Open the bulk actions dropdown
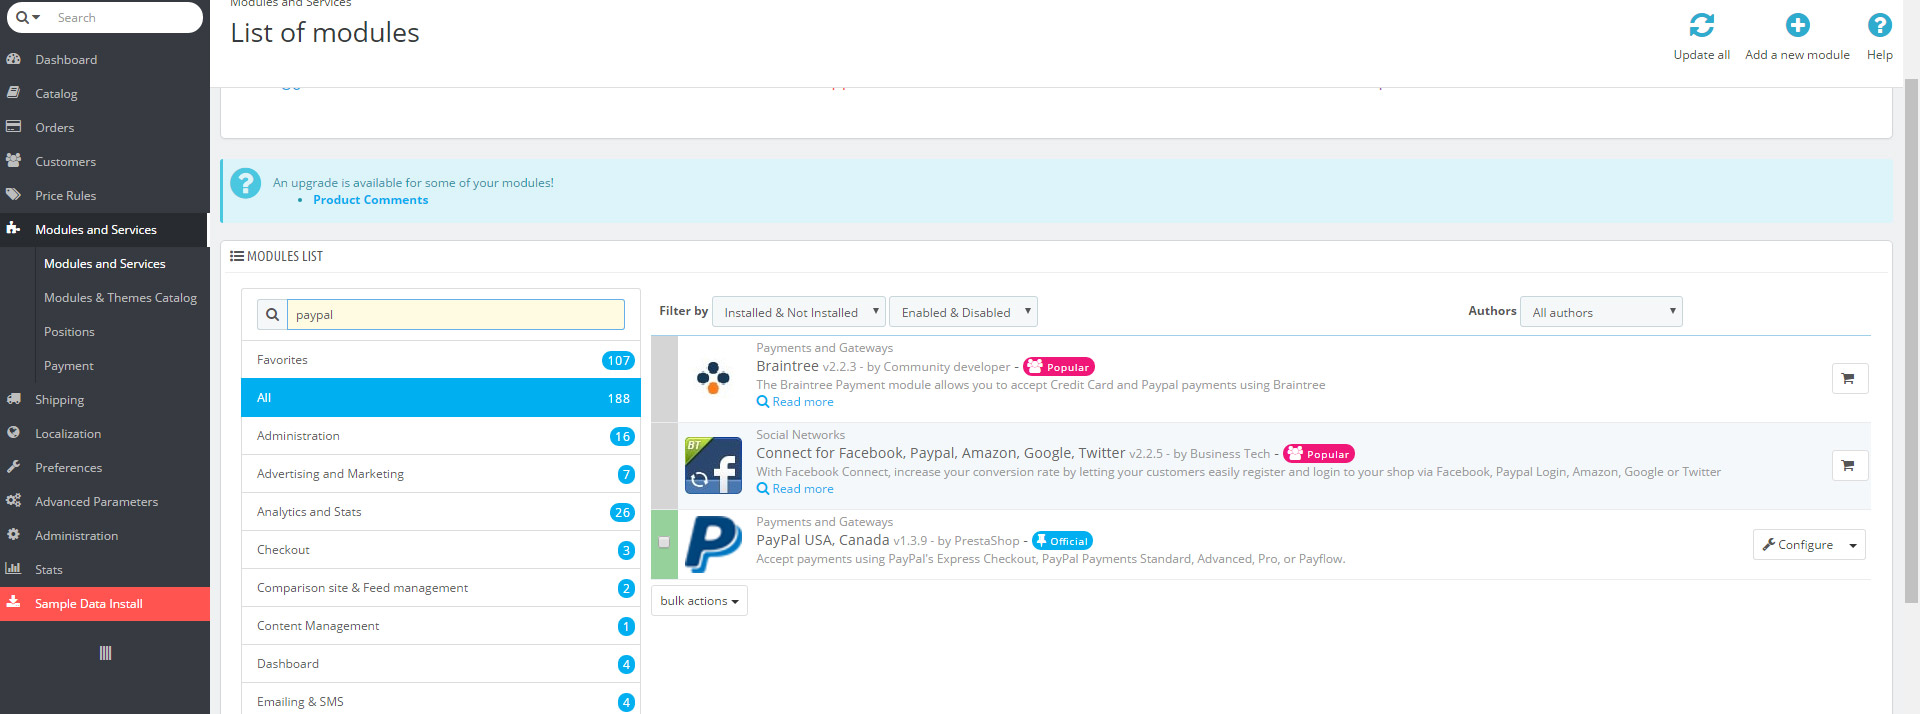1920x714 pixels. click(699, 601)
